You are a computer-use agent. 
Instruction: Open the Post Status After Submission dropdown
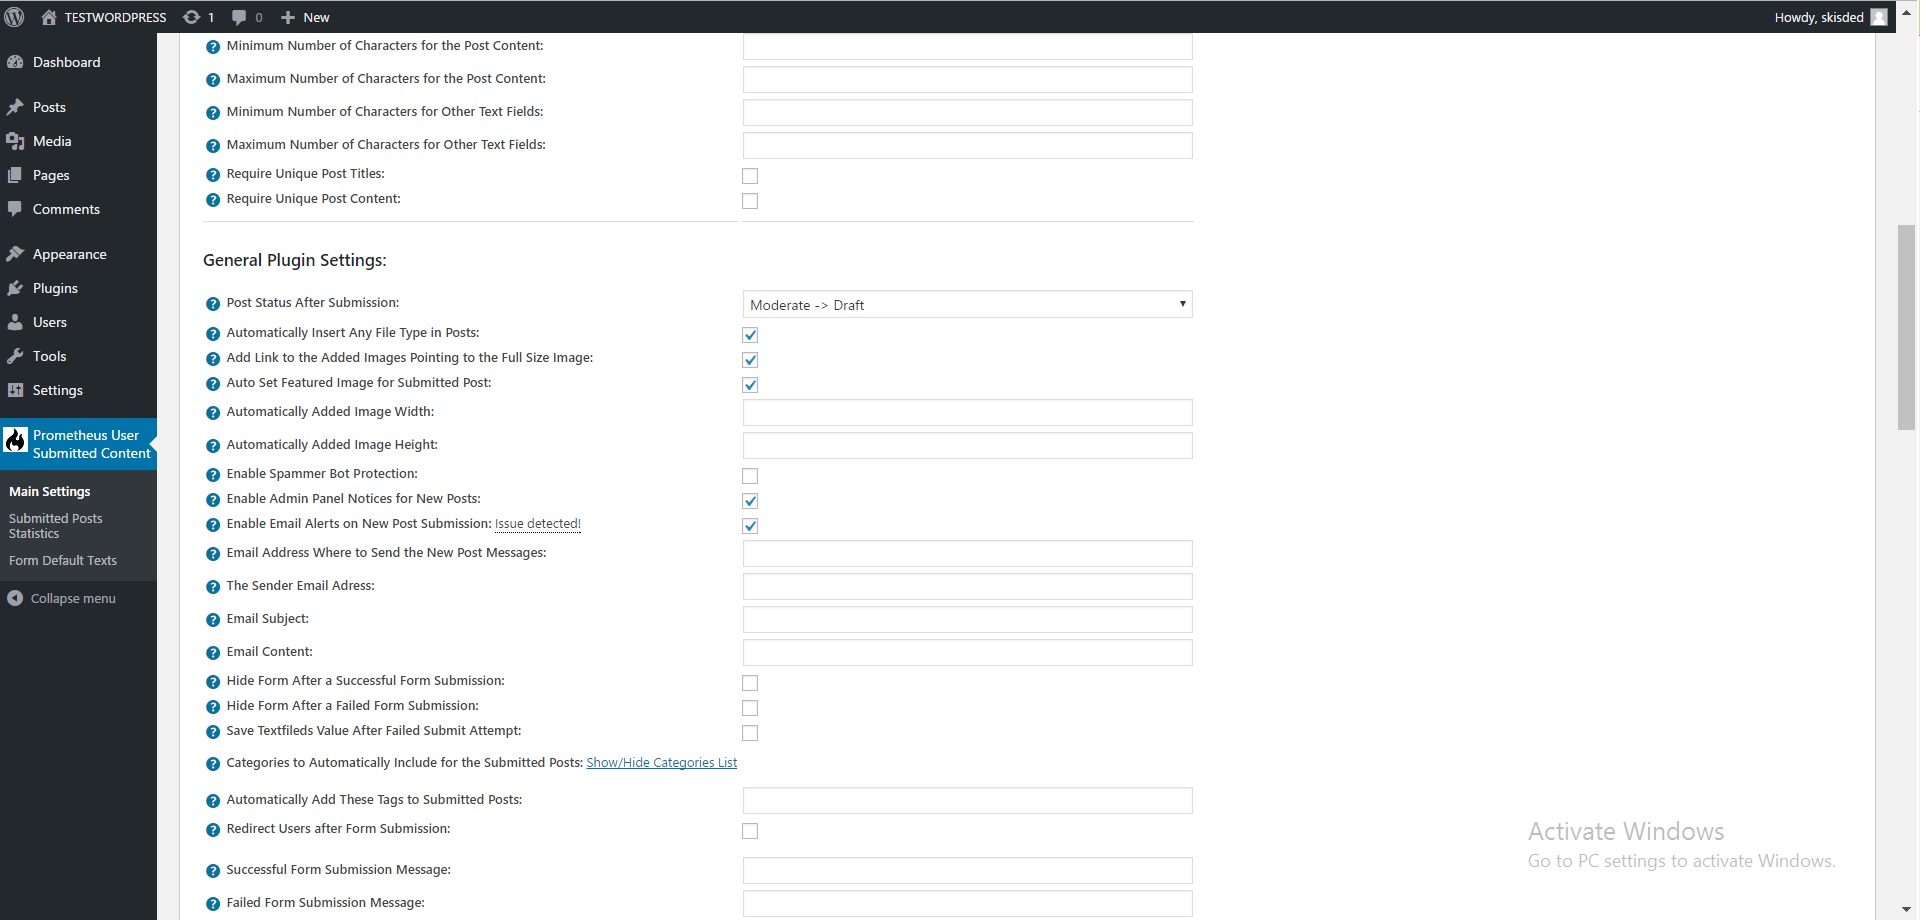(967, 304)
